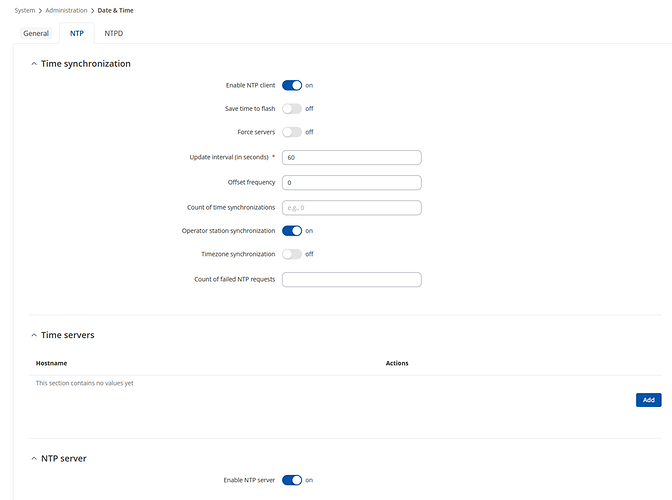Focus the Offset frequency field

click(351, 183)
